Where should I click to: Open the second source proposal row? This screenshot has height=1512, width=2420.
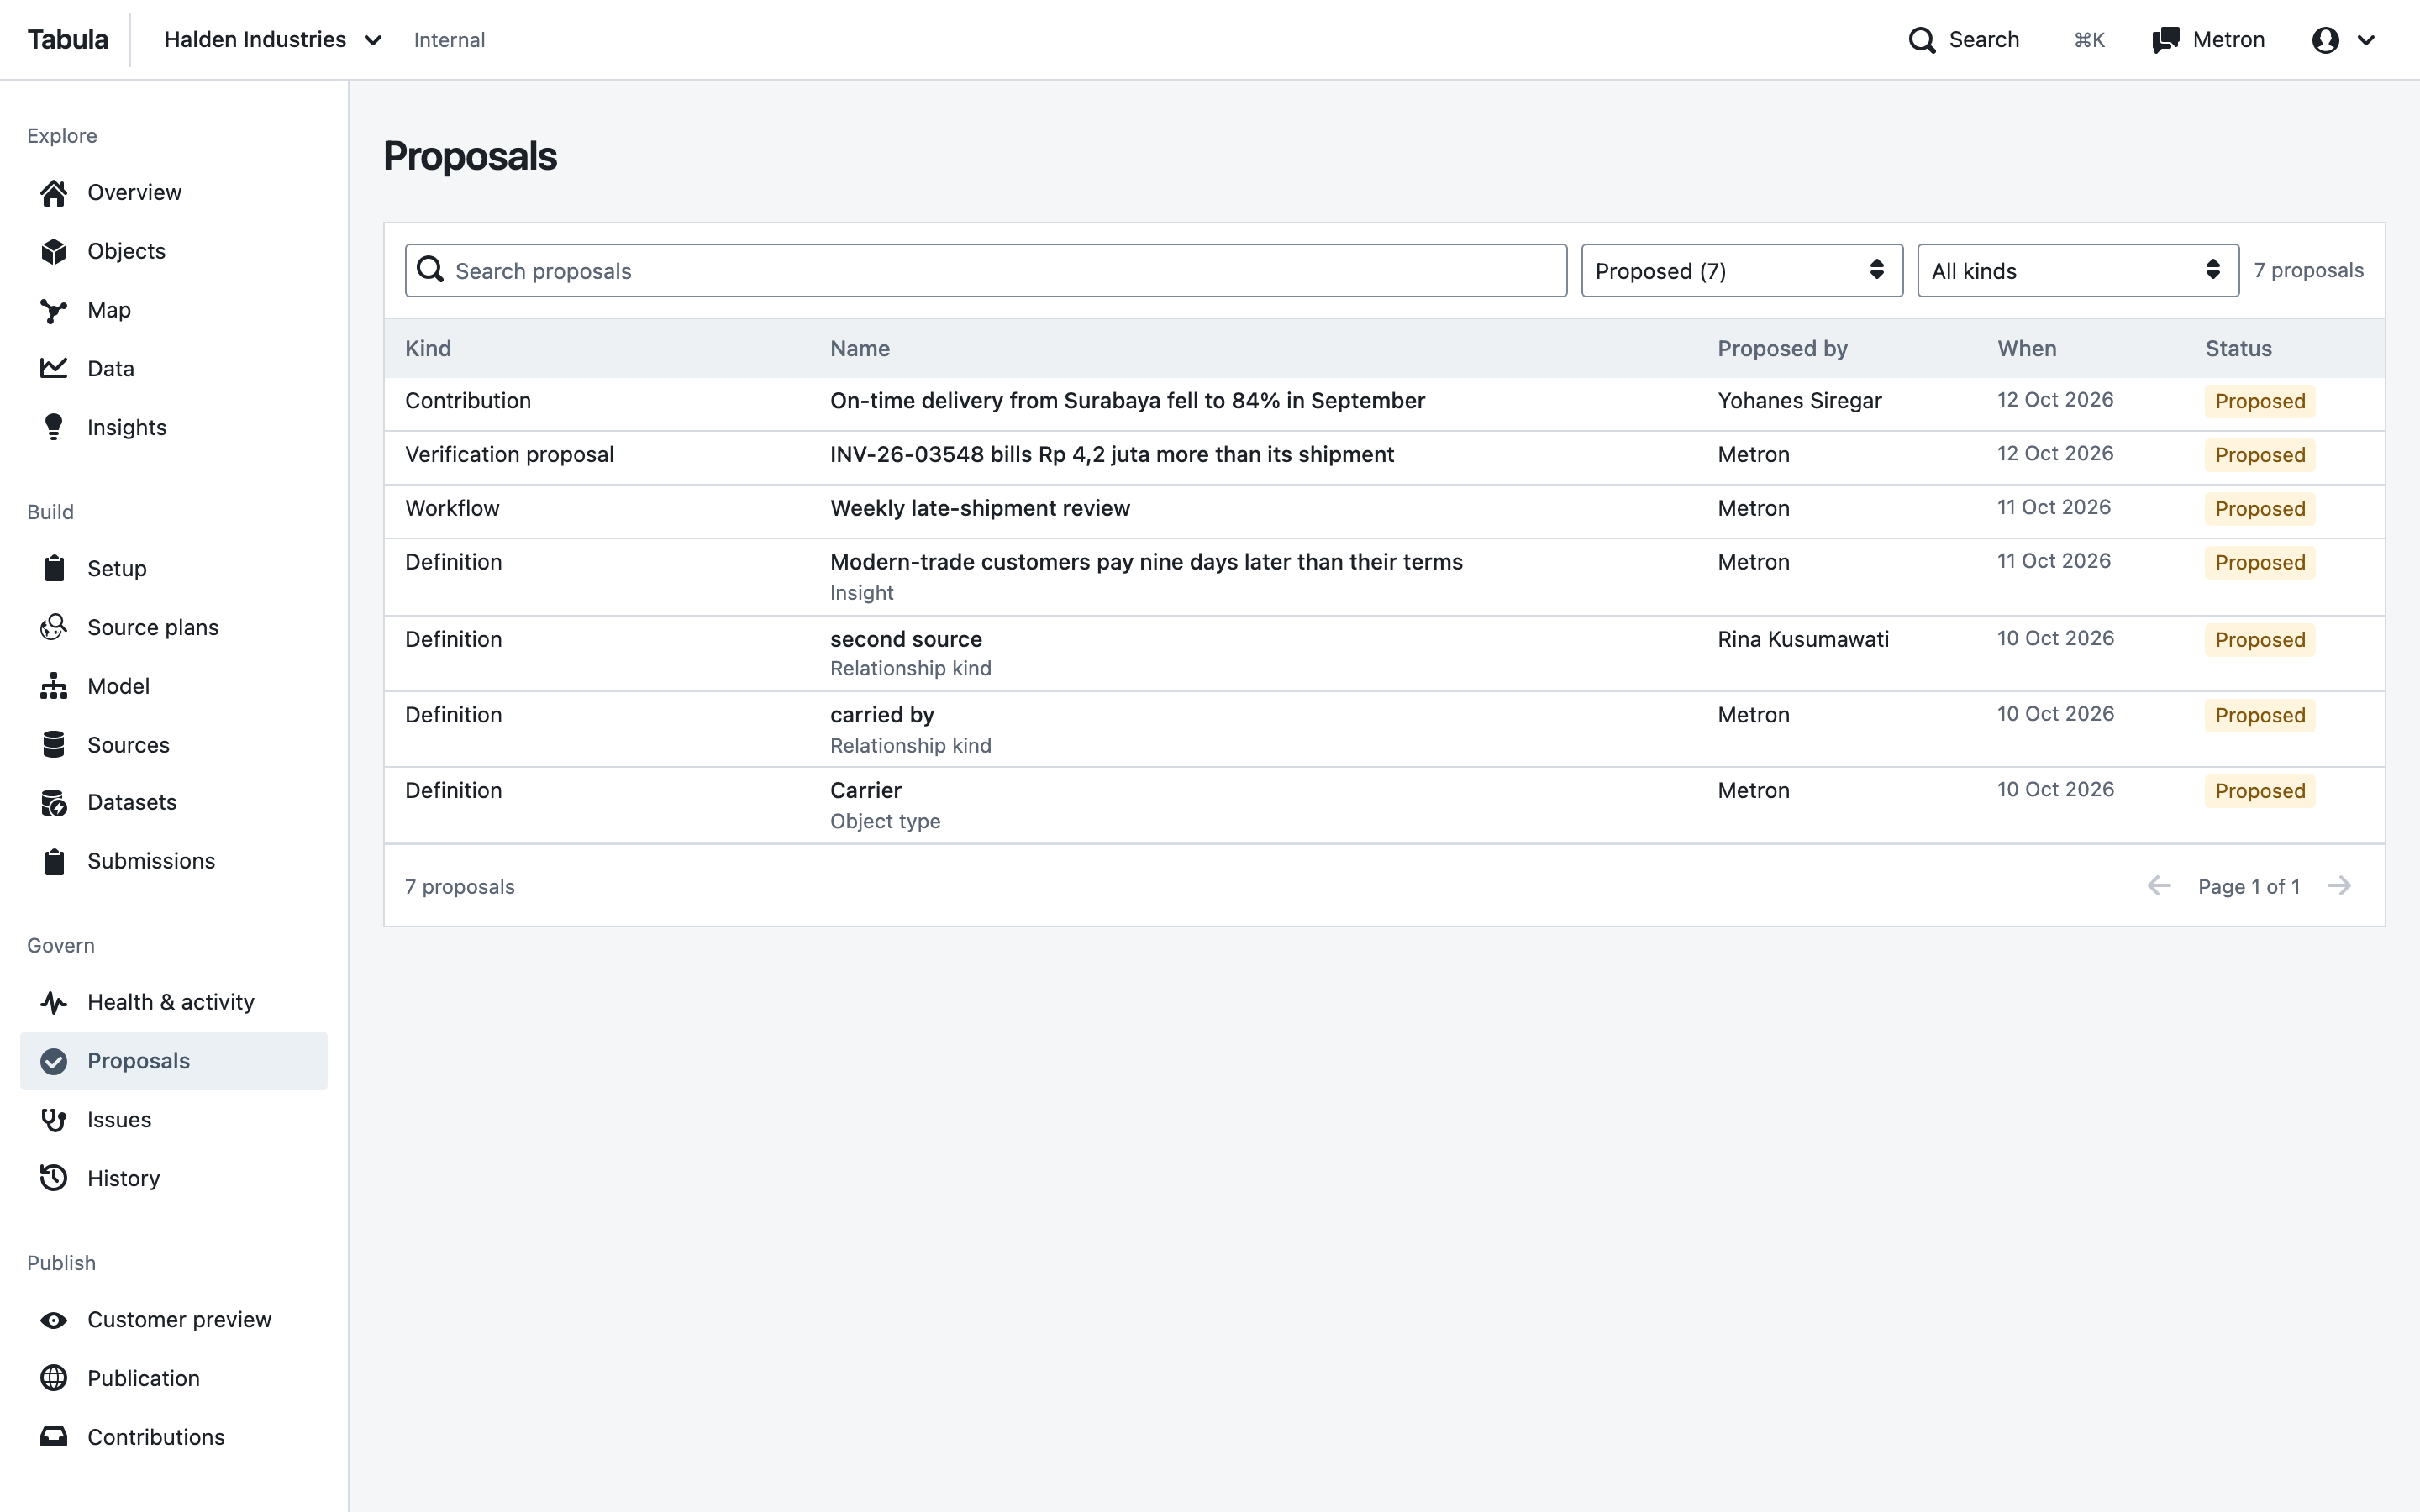tap(1384, 654)
